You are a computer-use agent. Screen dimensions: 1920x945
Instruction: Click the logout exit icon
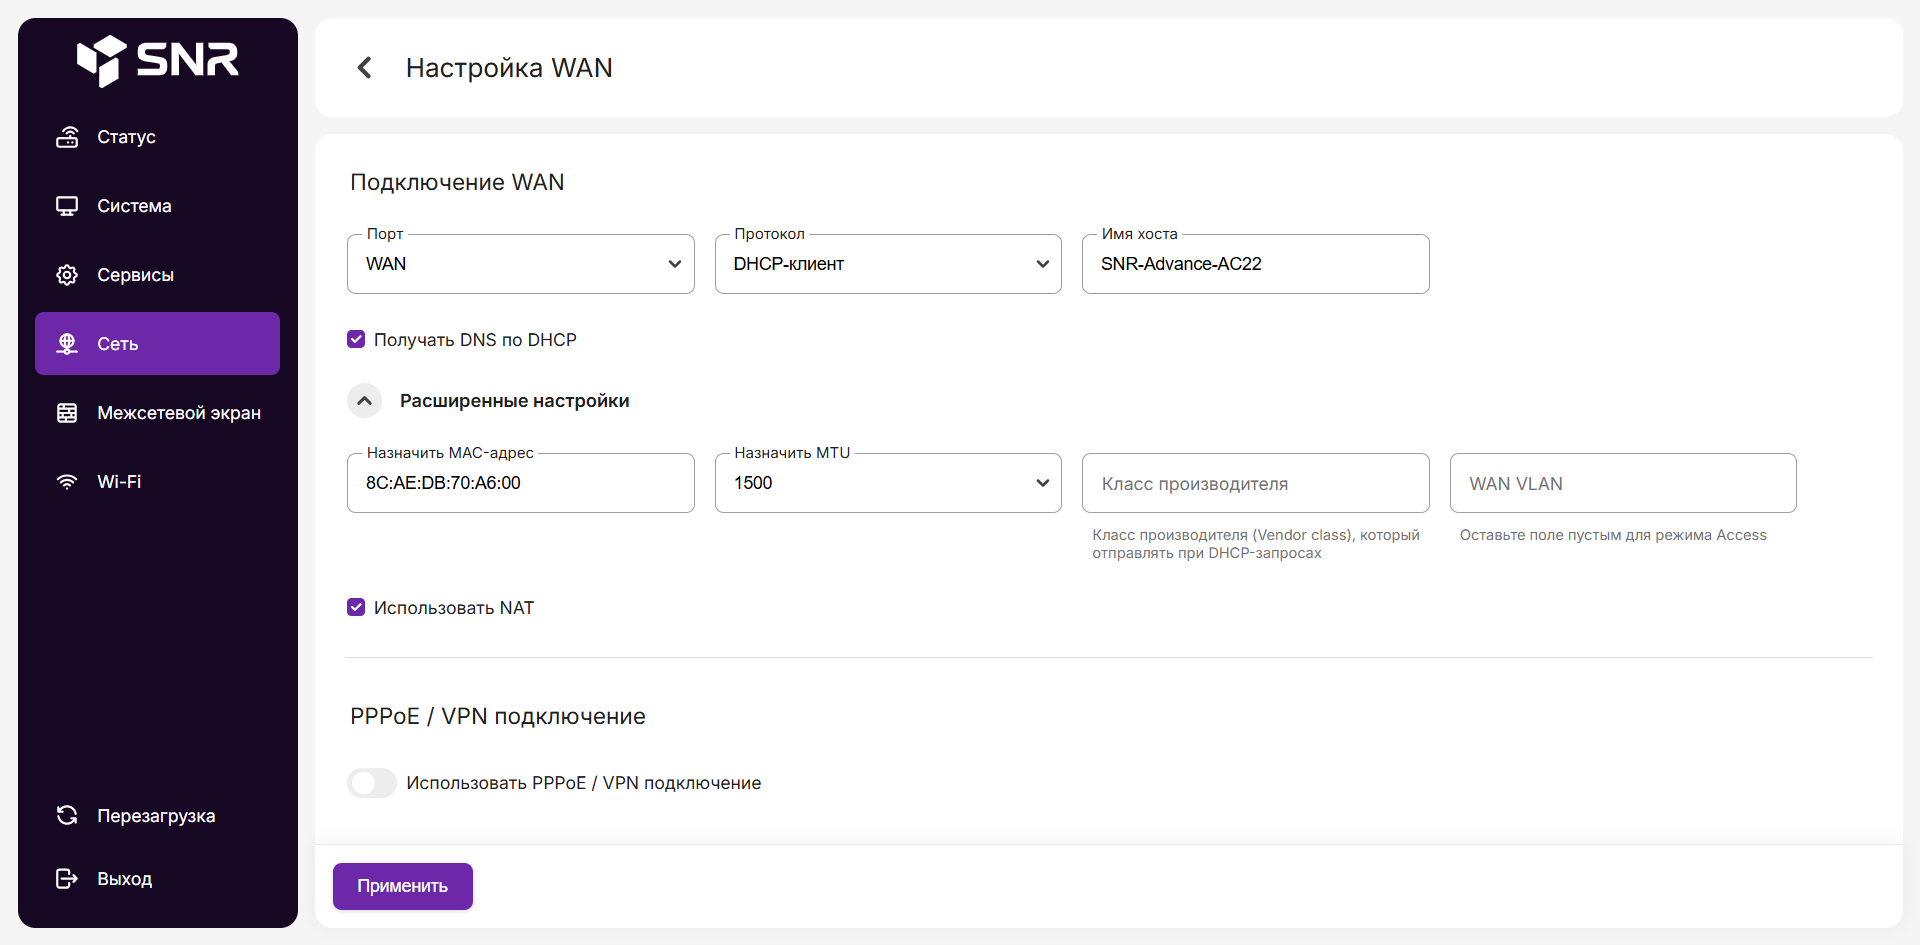tap(67, 879)
